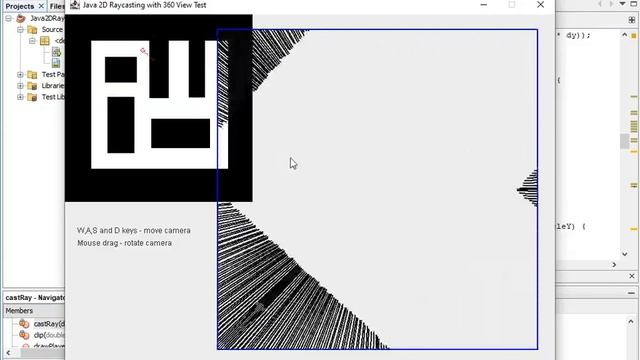Click the Libraries folder icon
Viewport: 640px width, 360px height.
click(32, 86)
